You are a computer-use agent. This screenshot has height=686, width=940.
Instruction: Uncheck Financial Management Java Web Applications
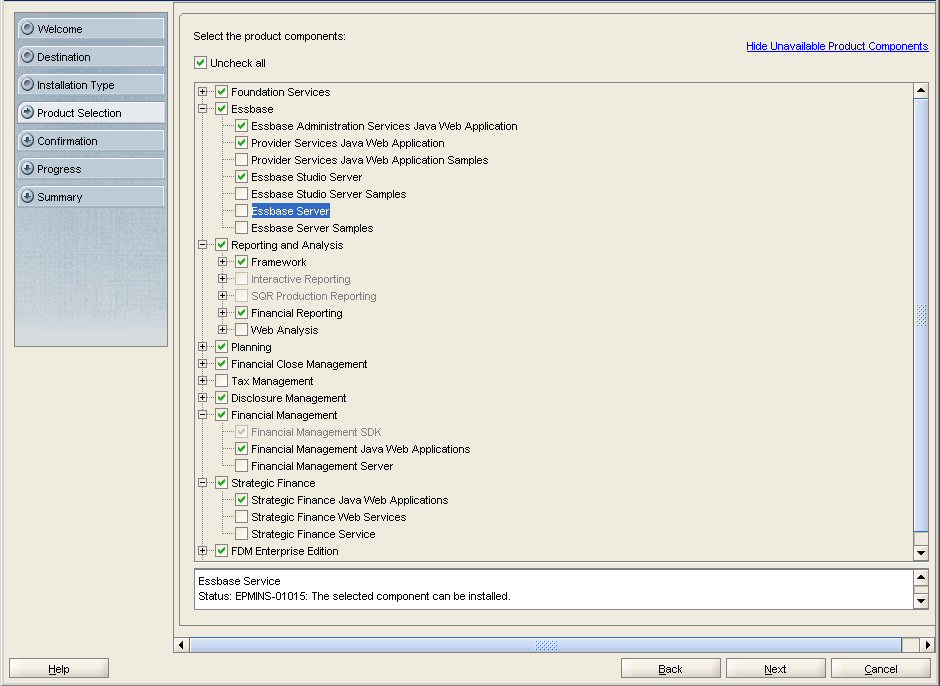pos(241,449)
